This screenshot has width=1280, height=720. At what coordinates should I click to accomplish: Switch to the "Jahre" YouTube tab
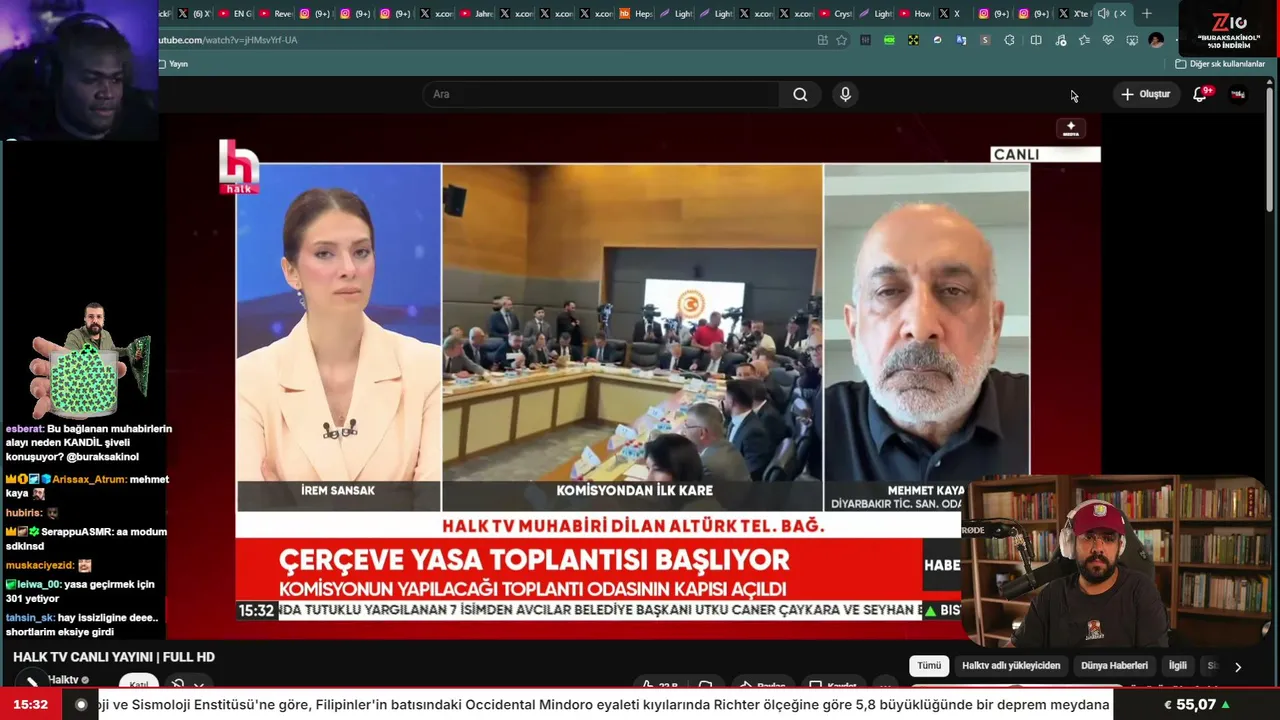coord(477,14)
